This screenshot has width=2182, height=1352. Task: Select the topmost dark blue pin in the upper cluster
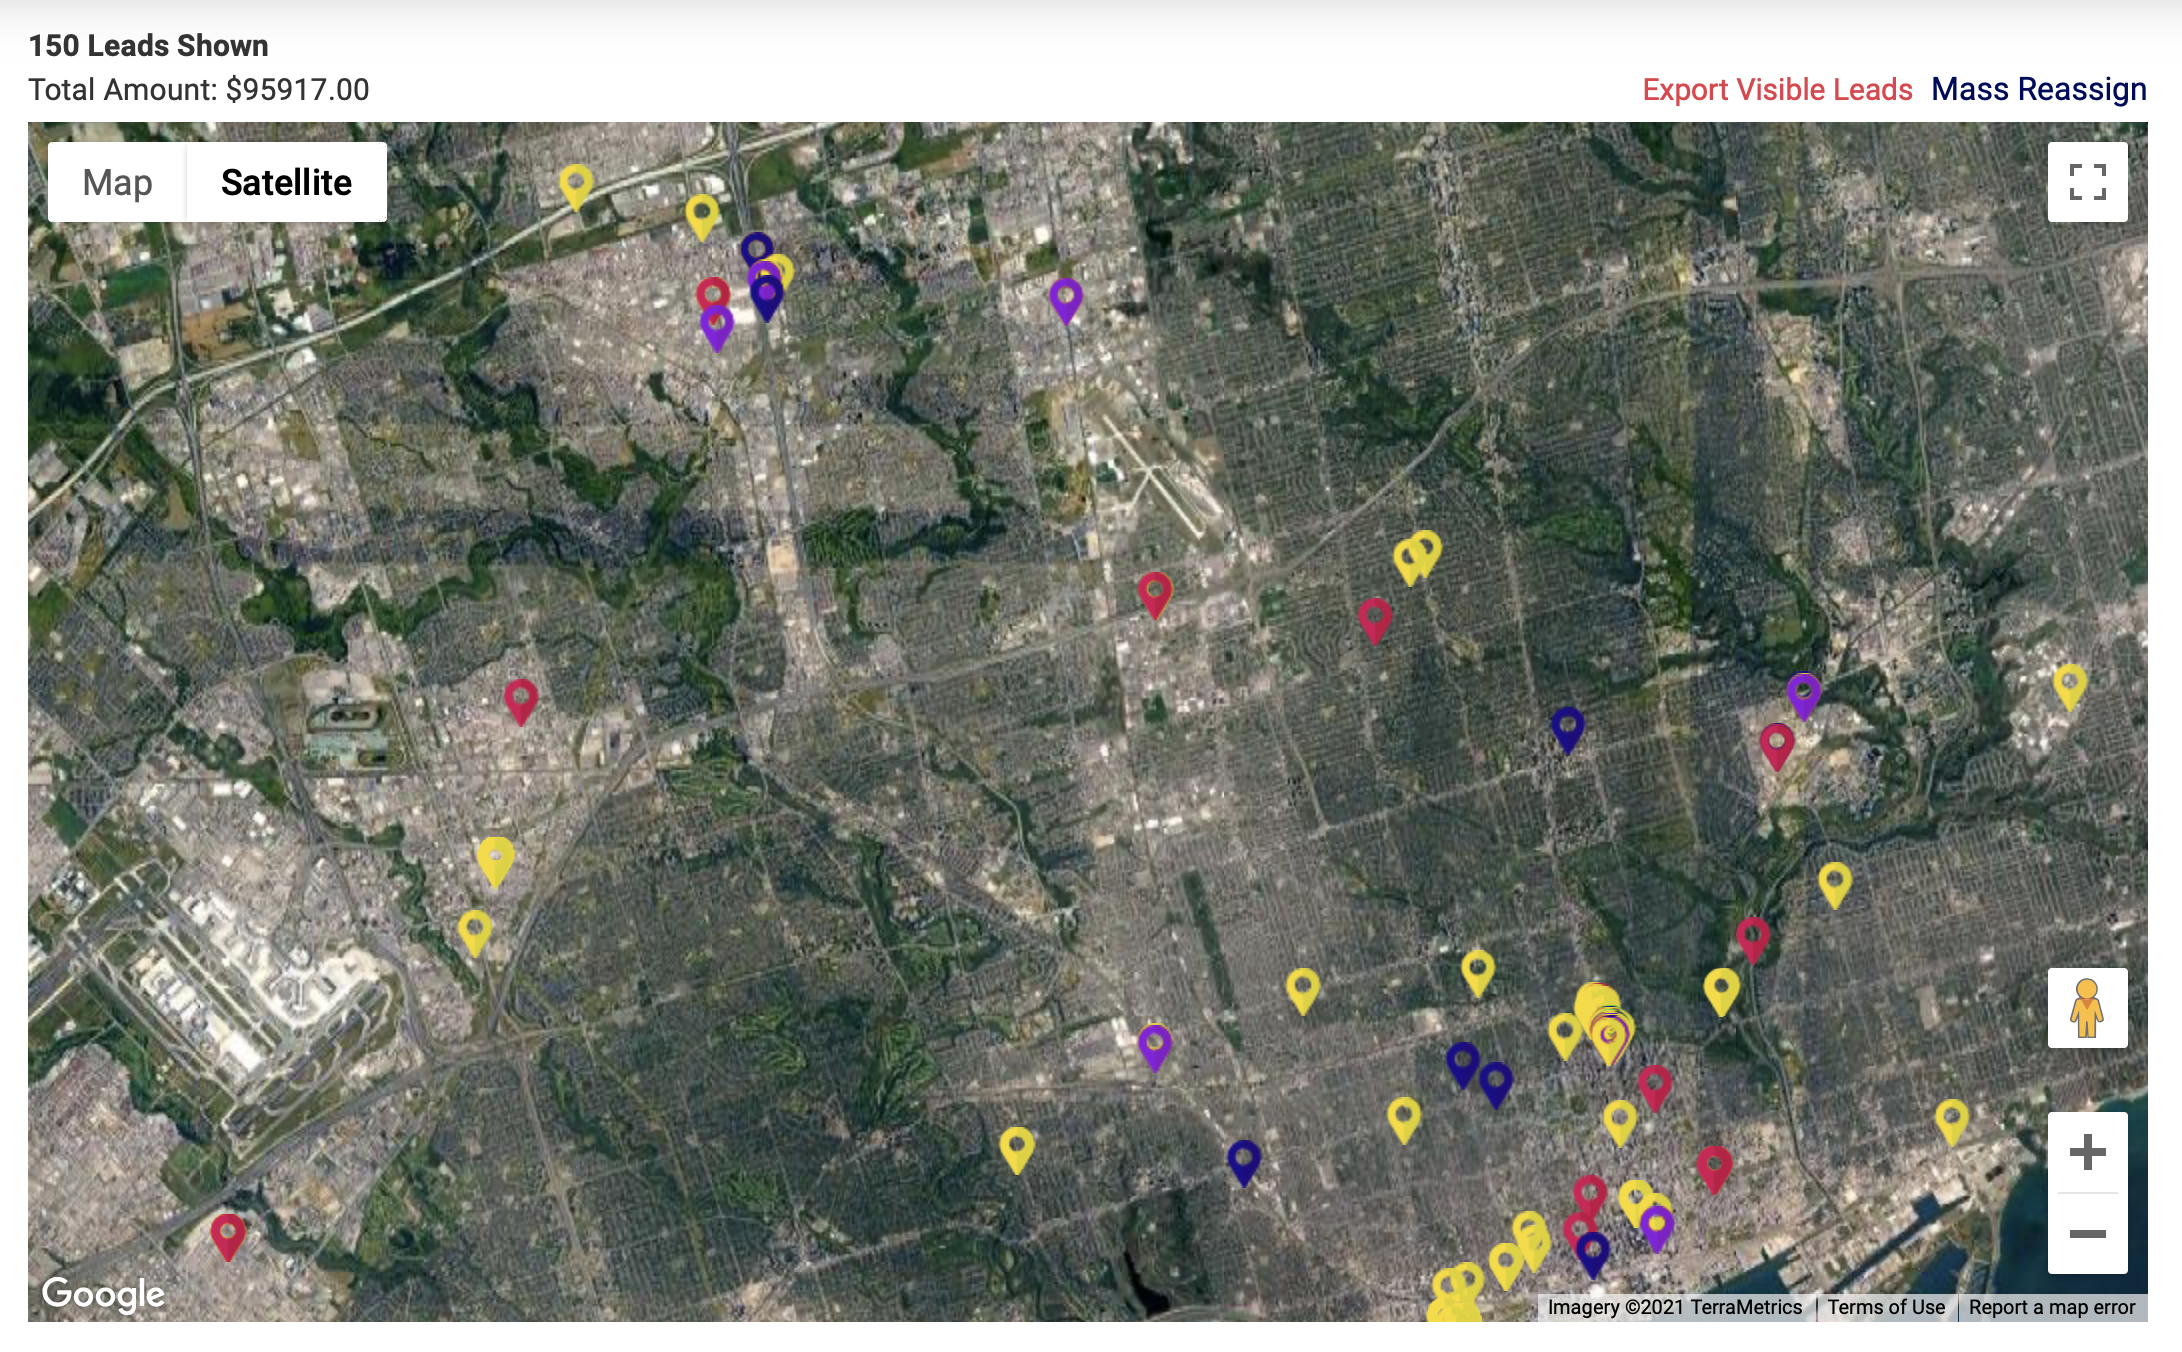(757, 246)
